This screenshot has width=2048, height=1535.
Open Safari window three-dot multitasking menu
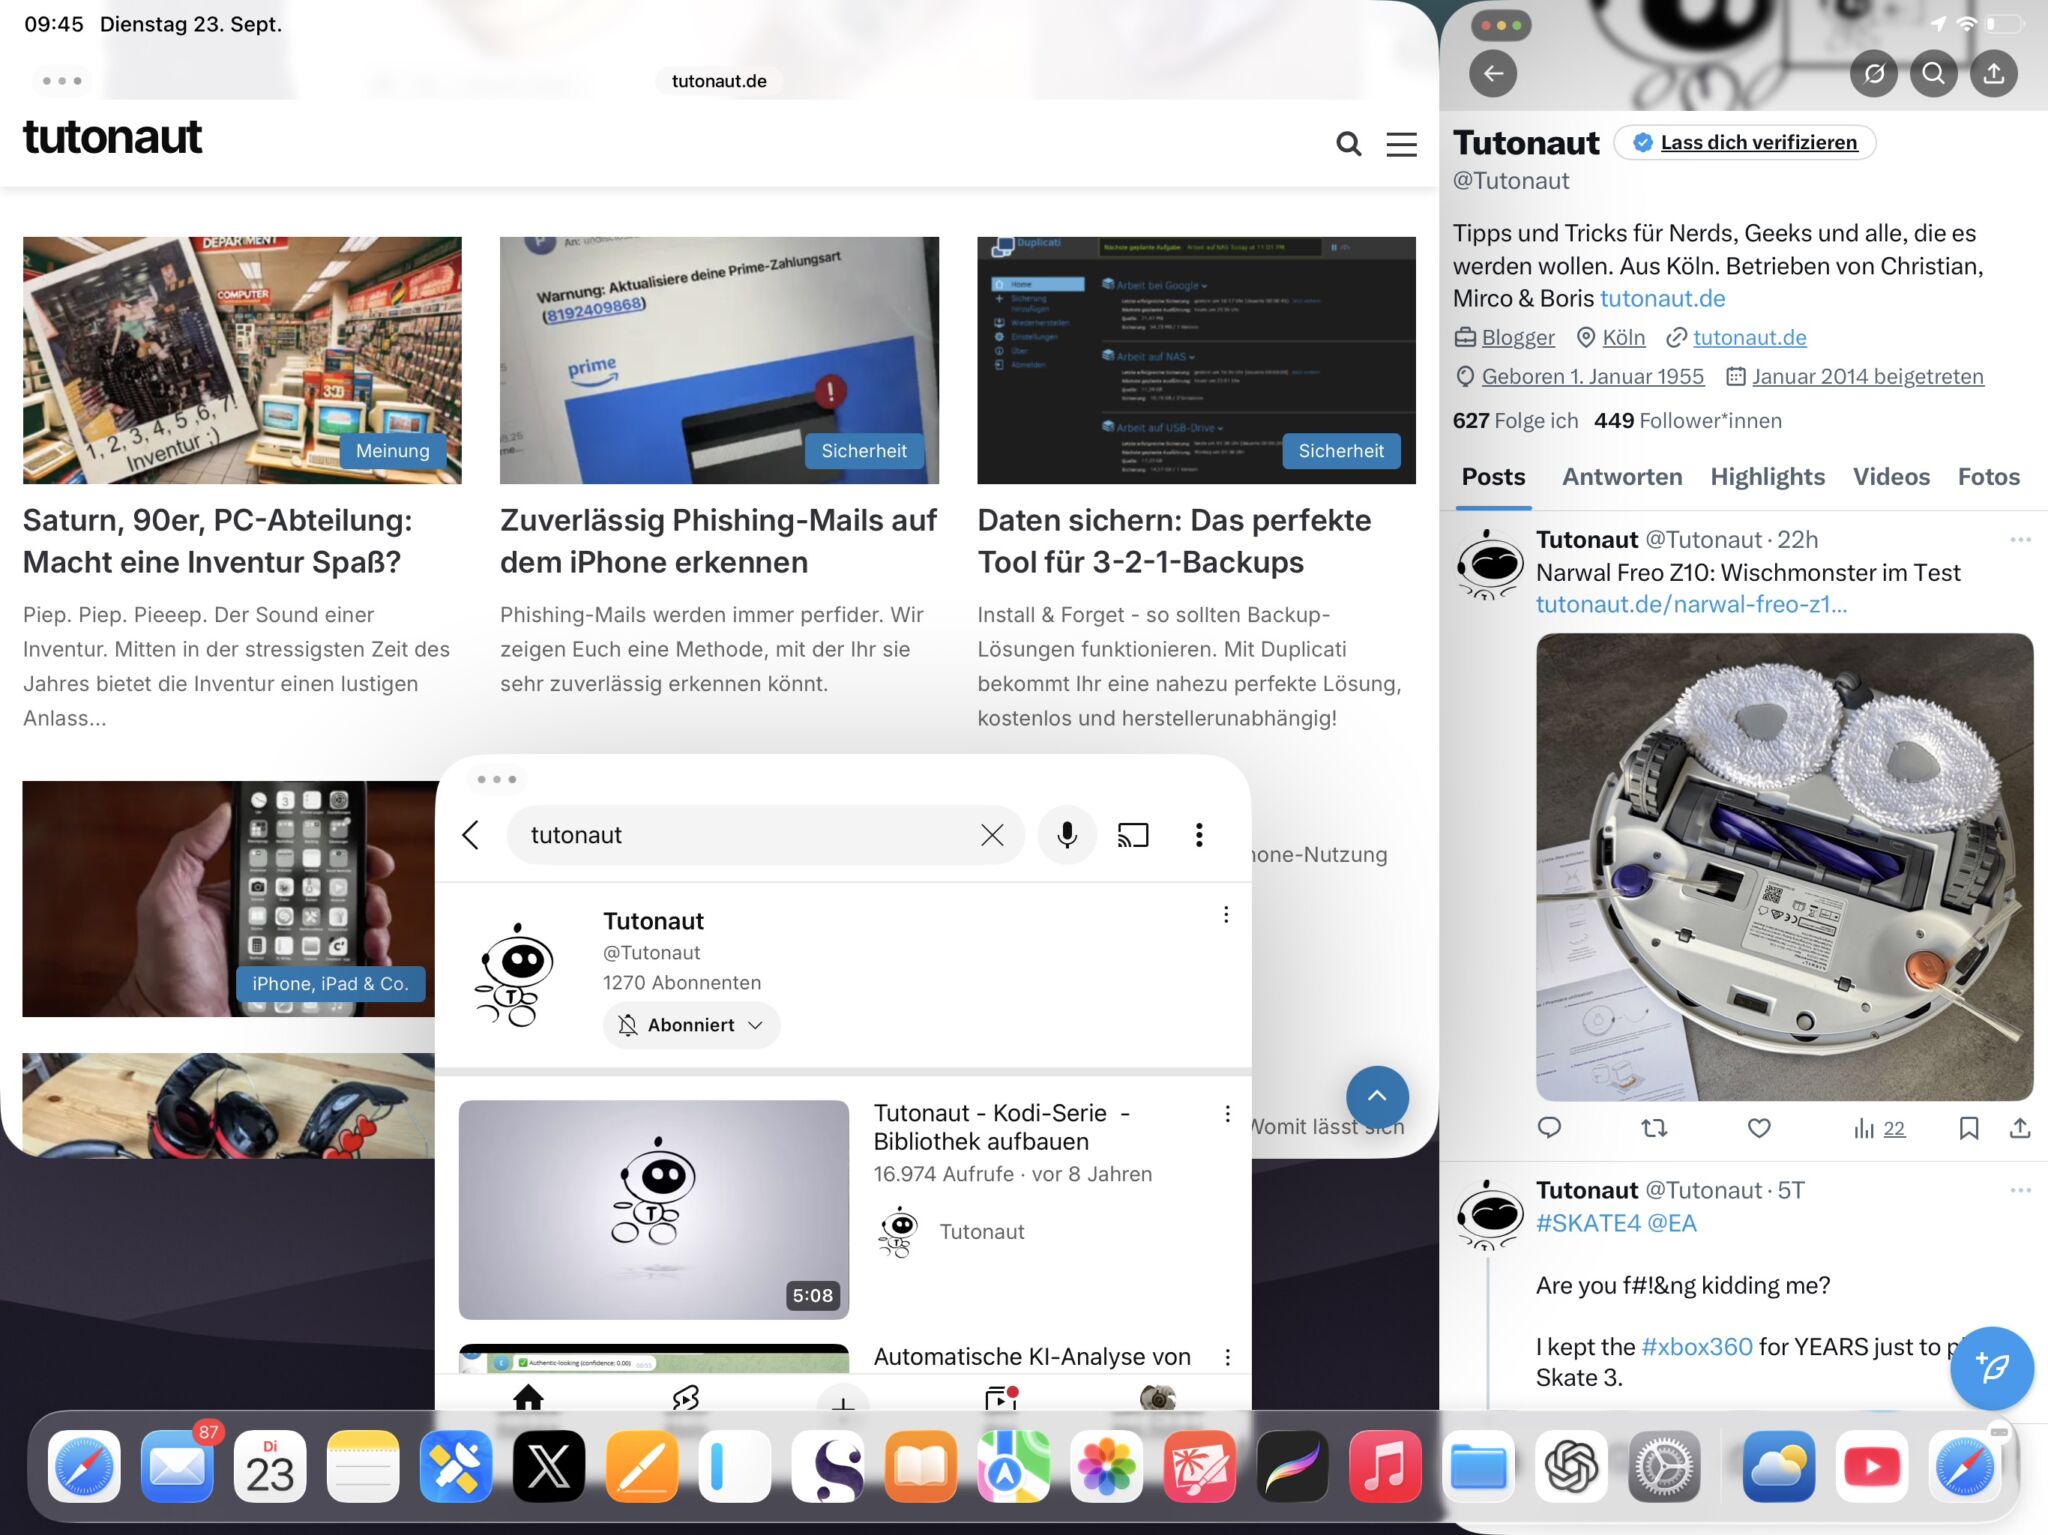62,81
